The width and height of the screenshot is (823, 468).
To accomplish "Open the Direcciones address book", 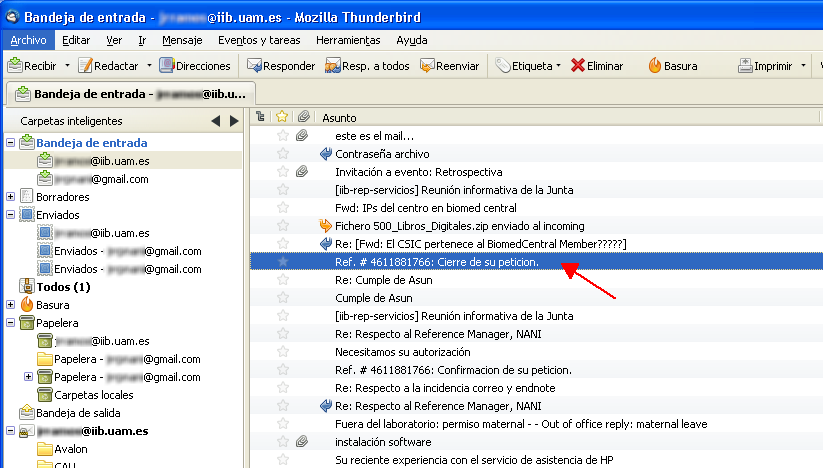I will pyautogui.click(x=195, y=66).
